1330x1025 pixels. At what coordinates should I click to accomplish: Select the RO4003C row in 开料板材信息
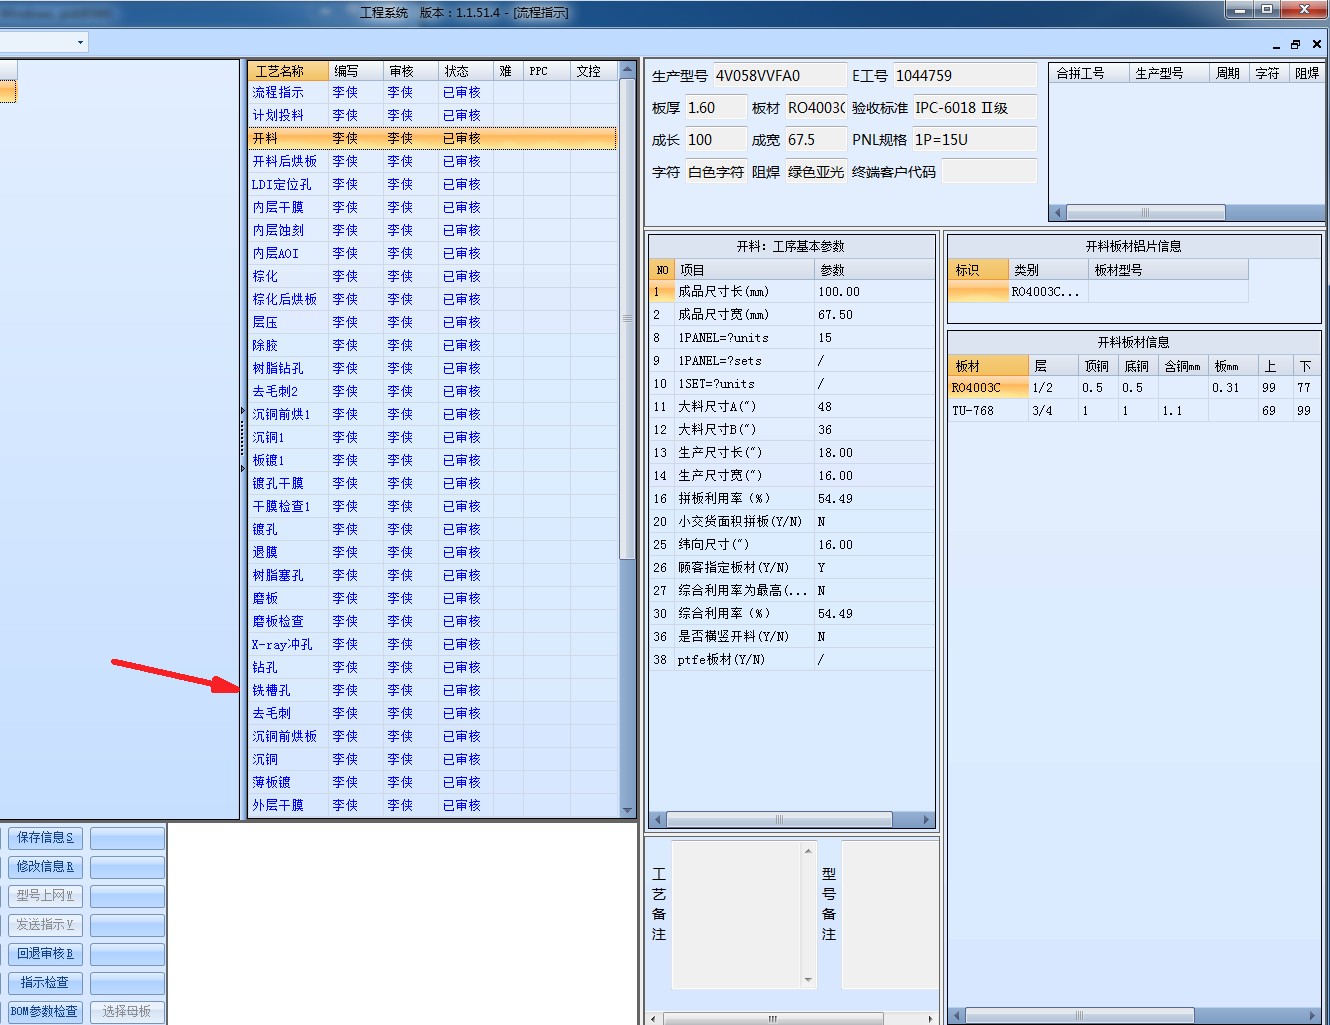tap(1133, 388)
